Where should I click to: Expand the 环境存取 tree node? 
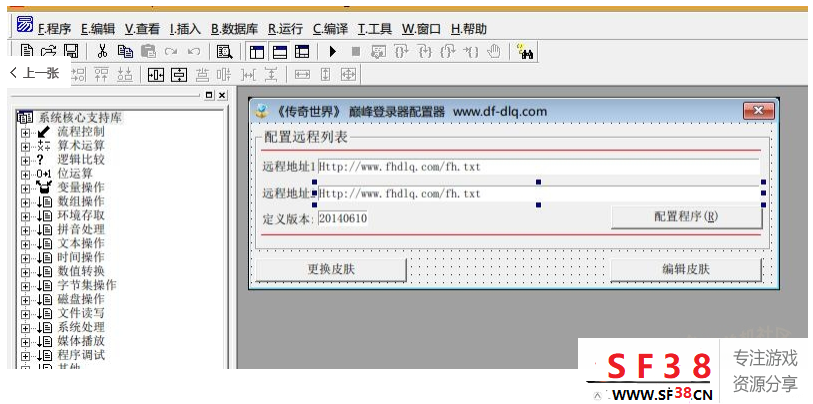pyautogui.click(x=25, y=216)
